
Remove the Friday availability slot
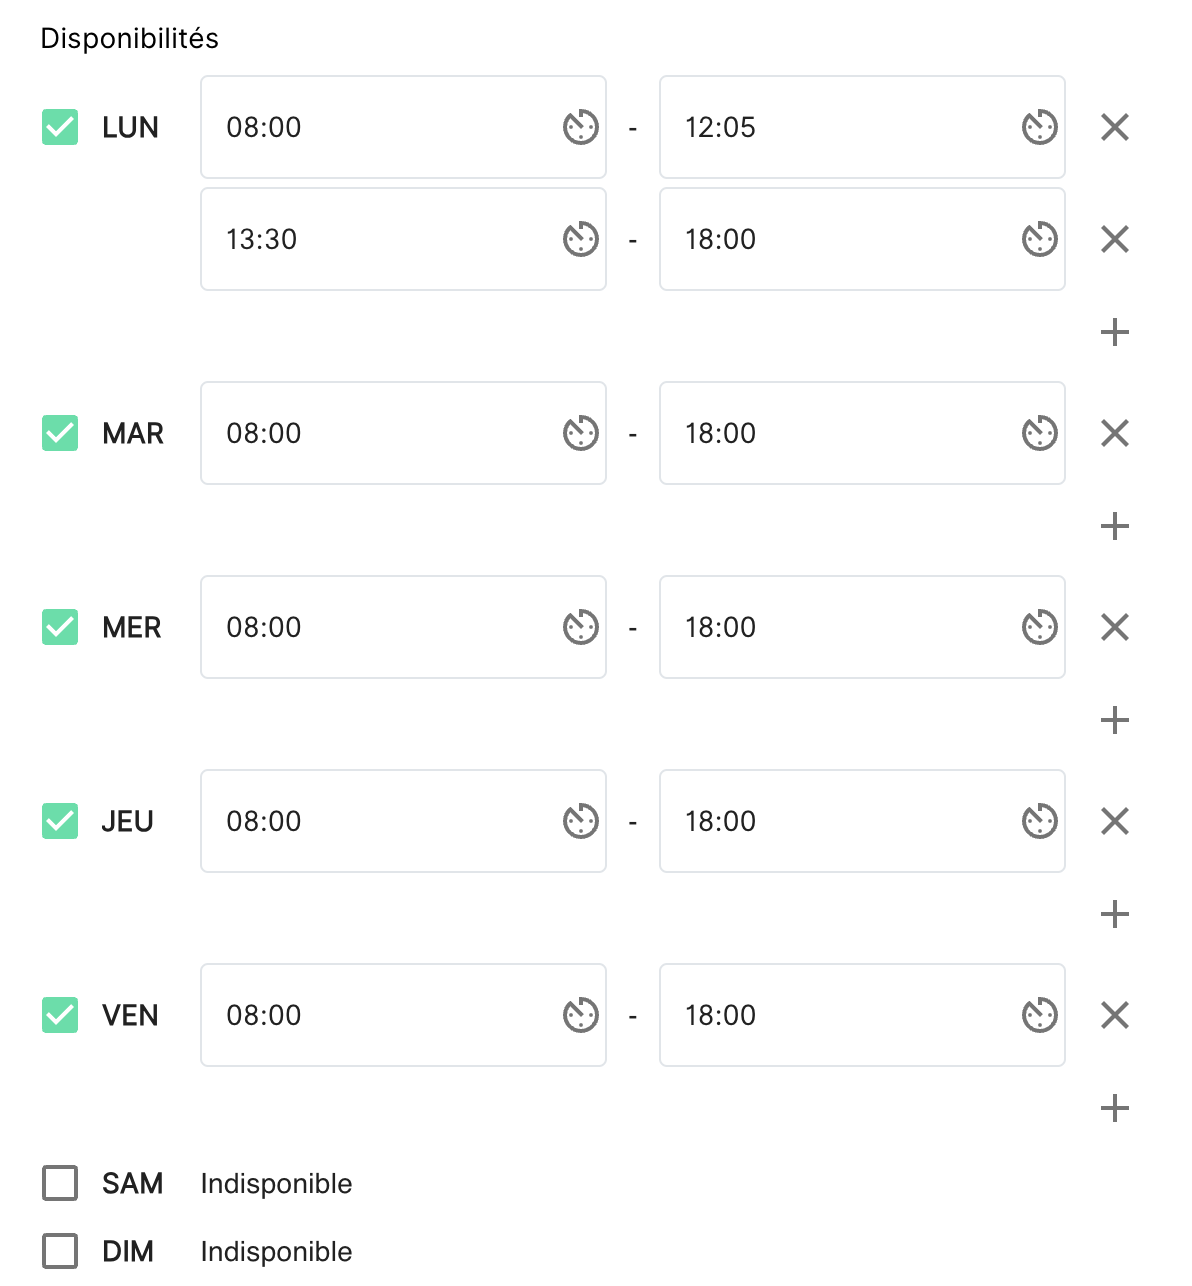[x=1114, y=1015]
